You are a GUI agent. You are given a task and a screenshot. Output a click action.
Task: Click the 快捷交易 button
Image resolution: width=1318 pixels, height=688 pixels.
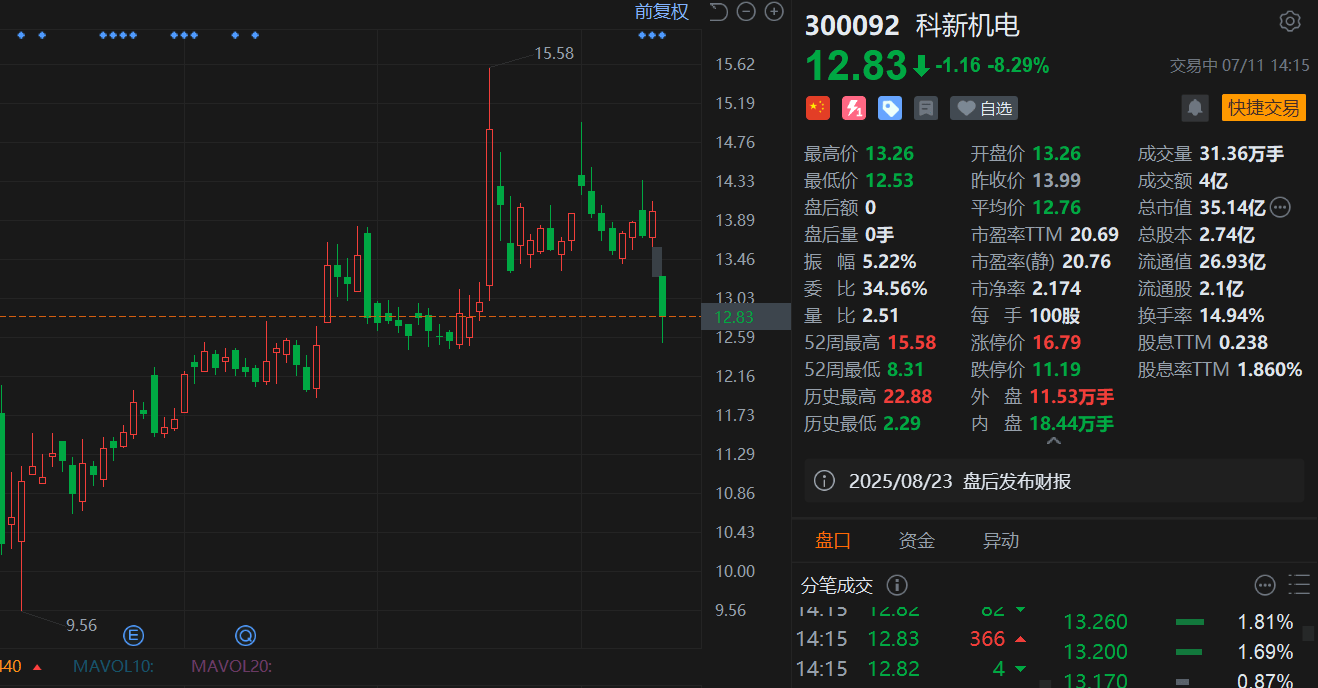(x=1263, y=108)
